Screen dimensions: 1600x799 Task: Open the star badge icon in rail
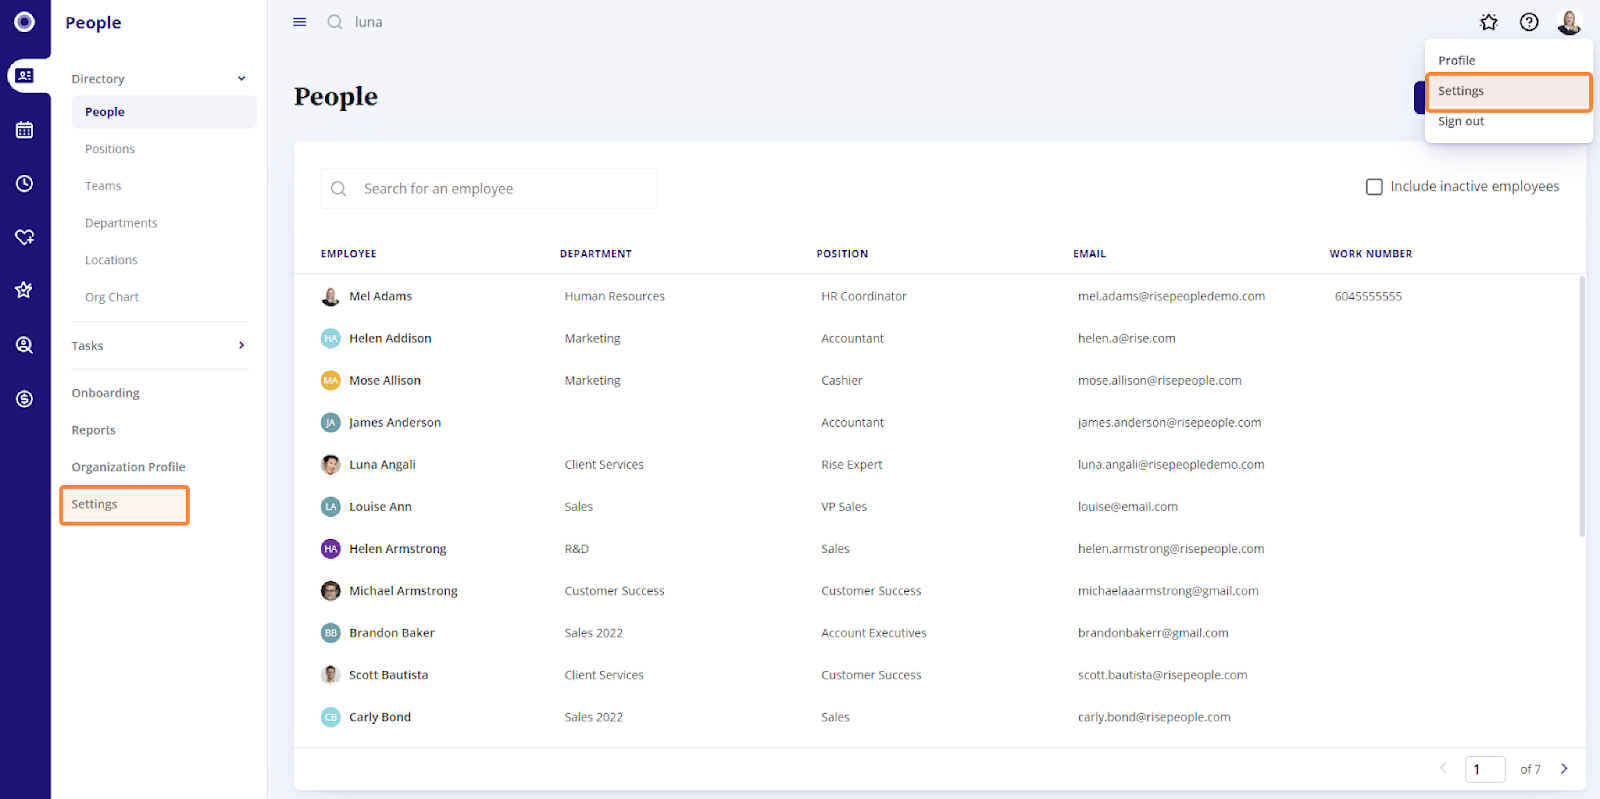click(25, 290)
